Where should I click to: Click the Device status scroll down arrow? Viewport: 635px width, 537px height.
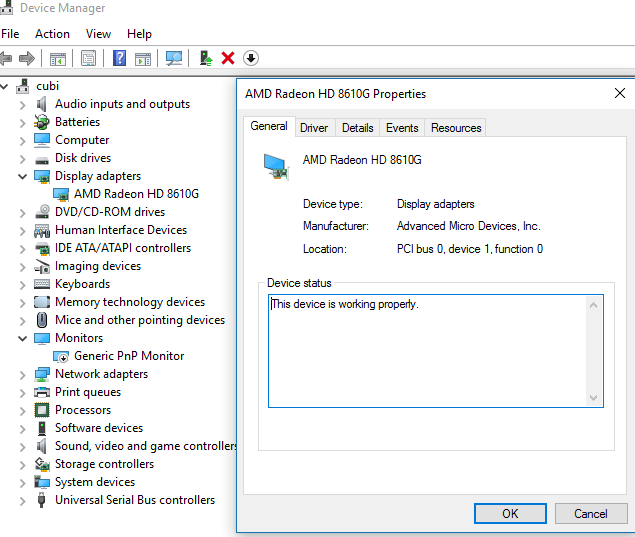point(594,398)
